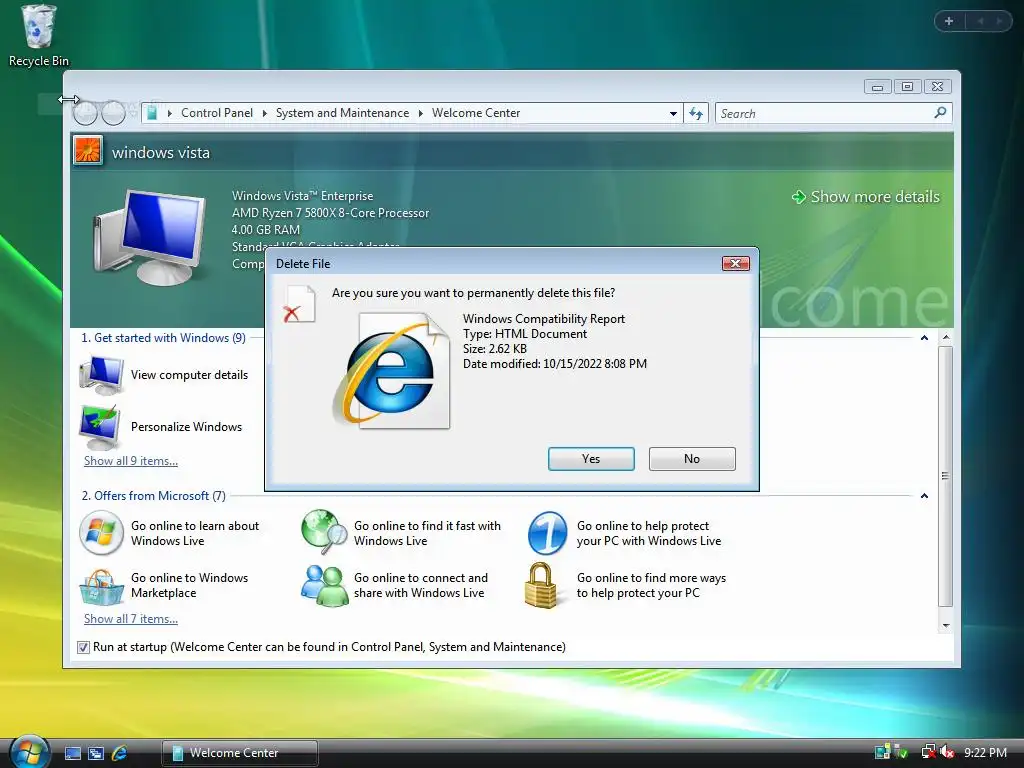Click the network tray icon
The height and width of the screenshot is (768, 1024).
click(928, 752)
